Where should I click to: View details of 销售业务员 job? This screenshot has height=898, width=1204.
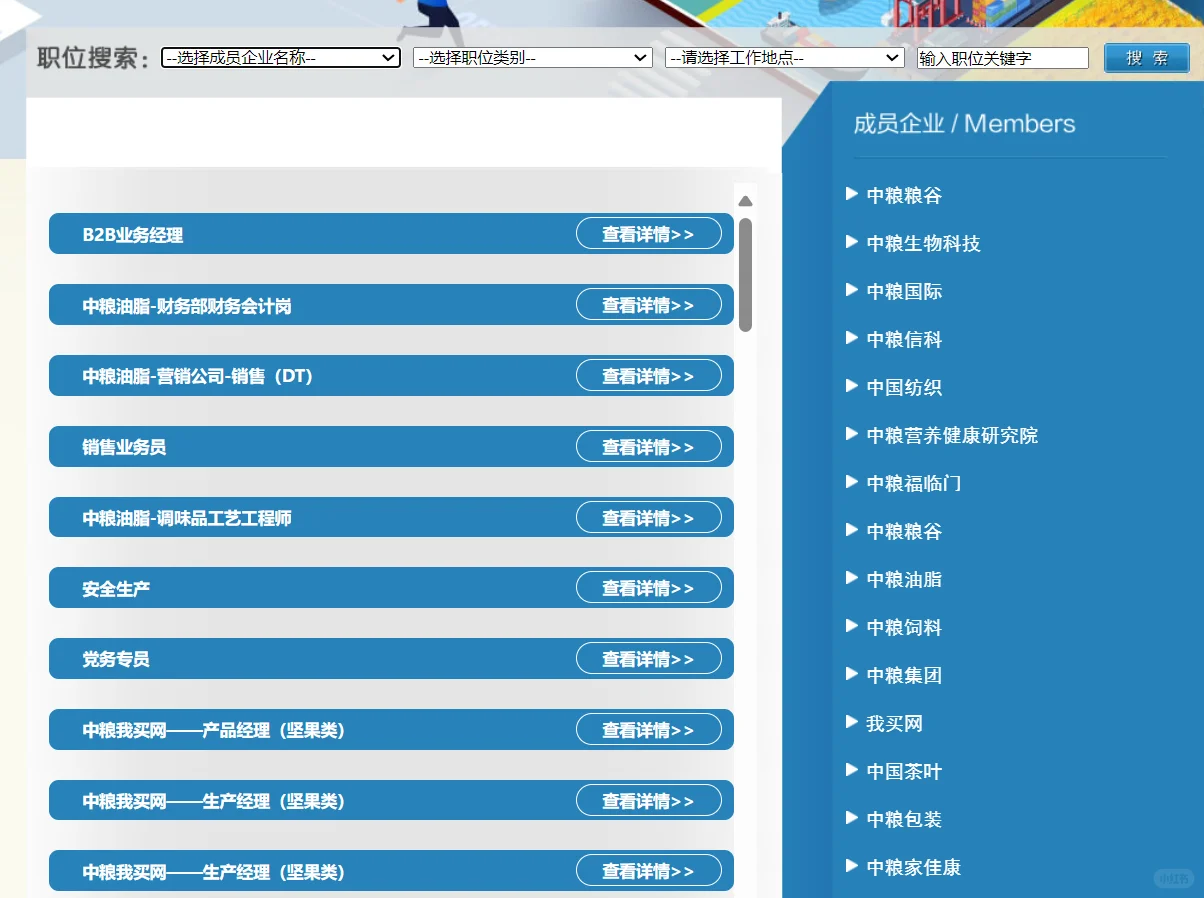[x=648, y=447]
